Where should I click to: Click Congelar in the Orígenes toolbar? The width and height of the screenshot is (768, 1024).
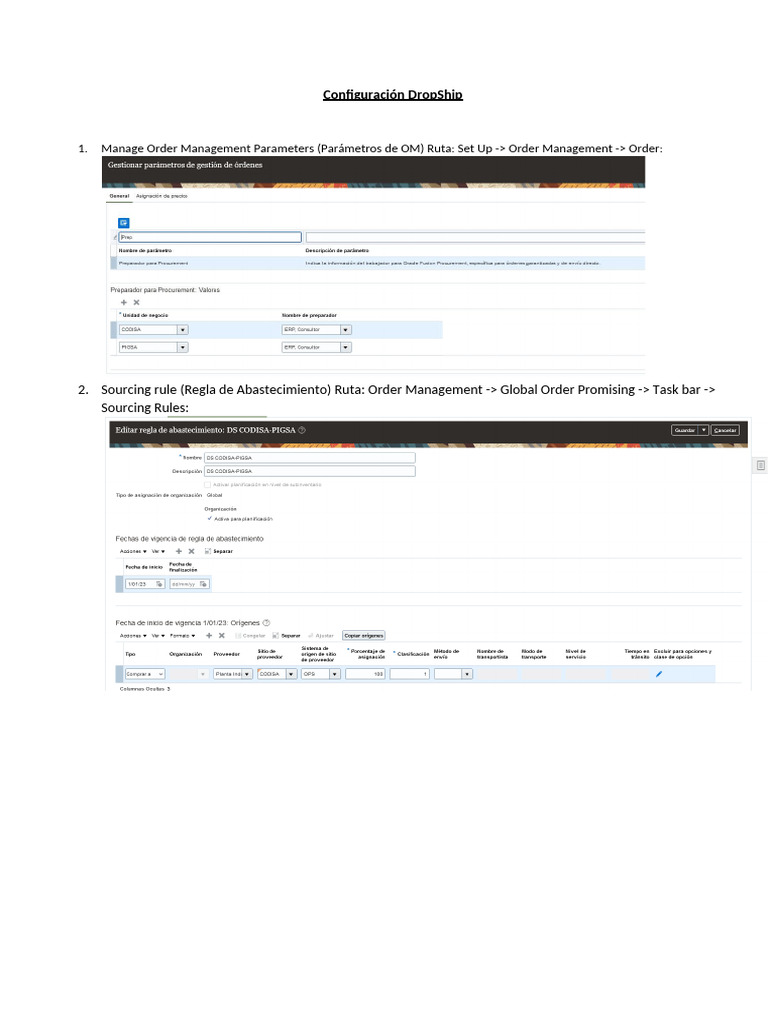(x=250, y=635)
